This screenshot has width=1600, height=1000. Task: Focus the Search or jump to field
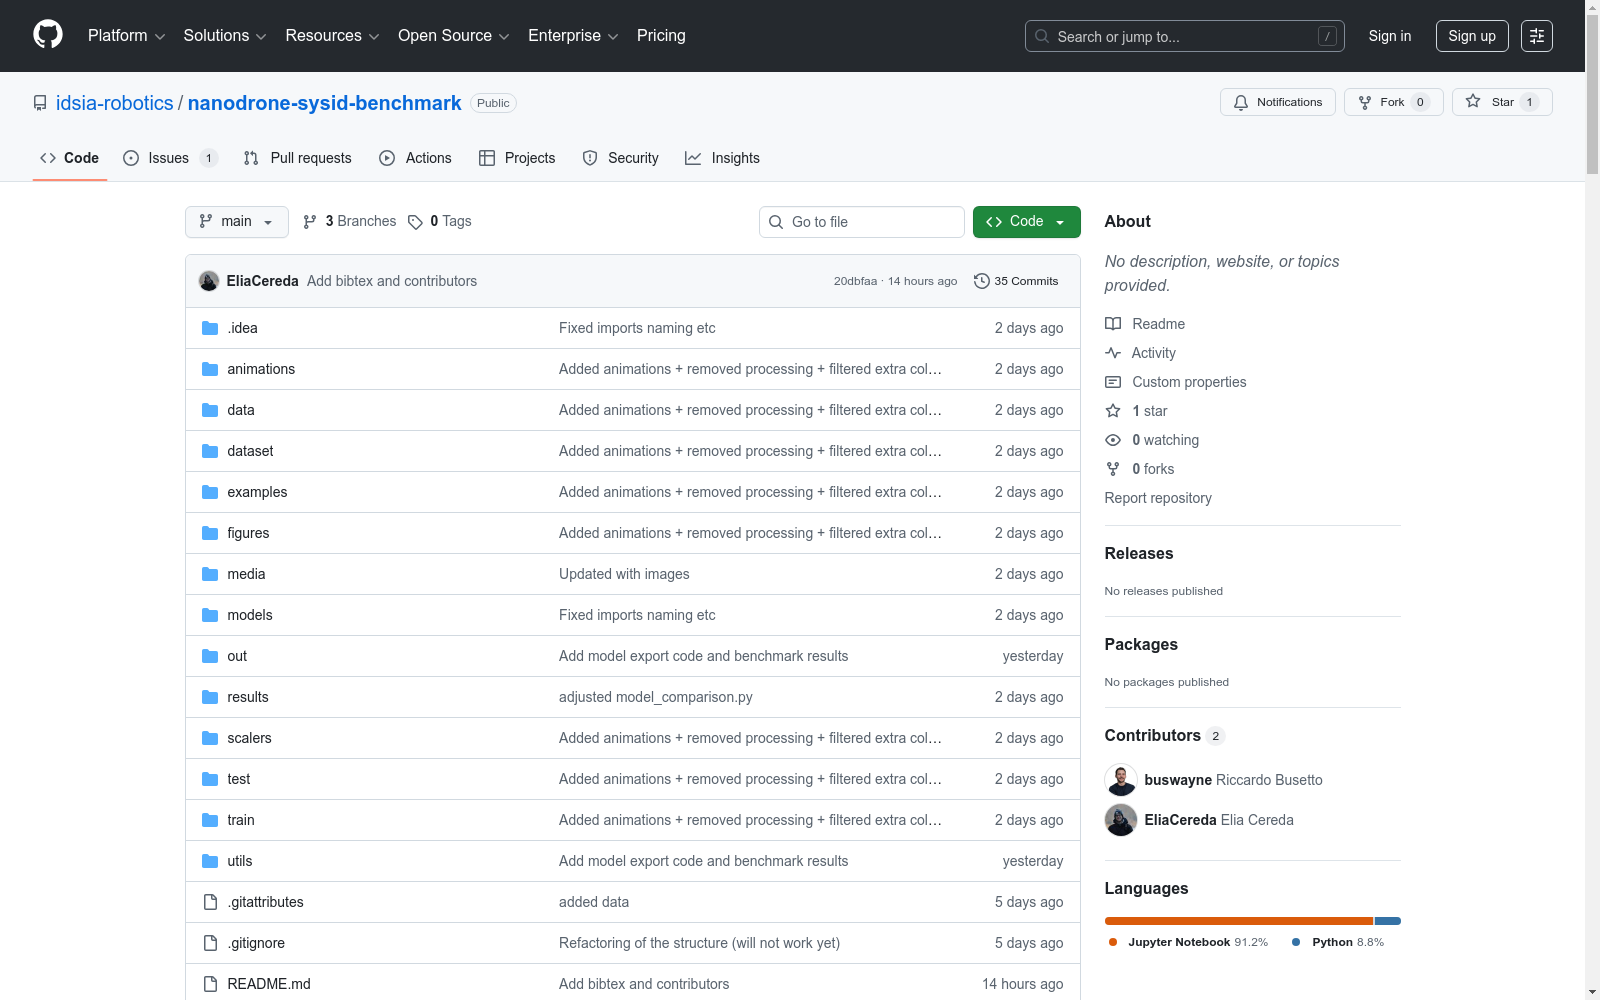coord(1185,36)
